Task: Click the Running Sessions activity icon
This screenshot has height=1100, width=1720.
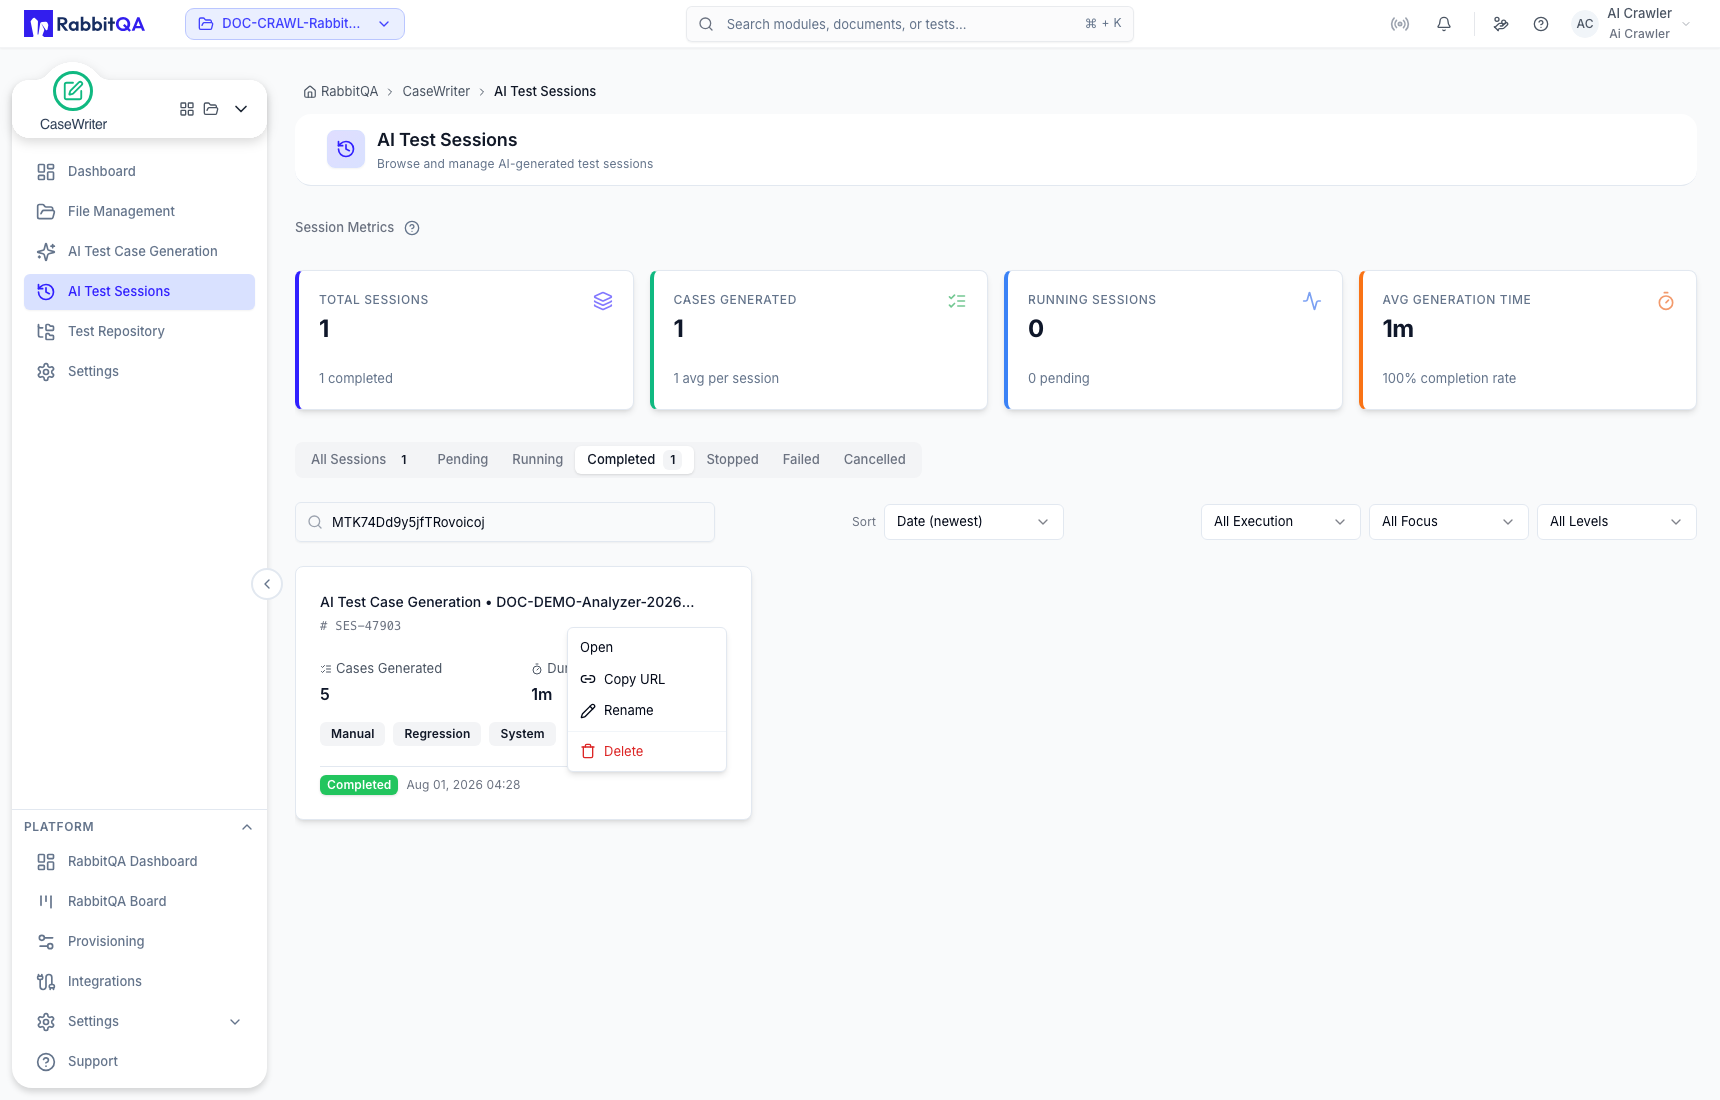Action: pos(1312,301)
